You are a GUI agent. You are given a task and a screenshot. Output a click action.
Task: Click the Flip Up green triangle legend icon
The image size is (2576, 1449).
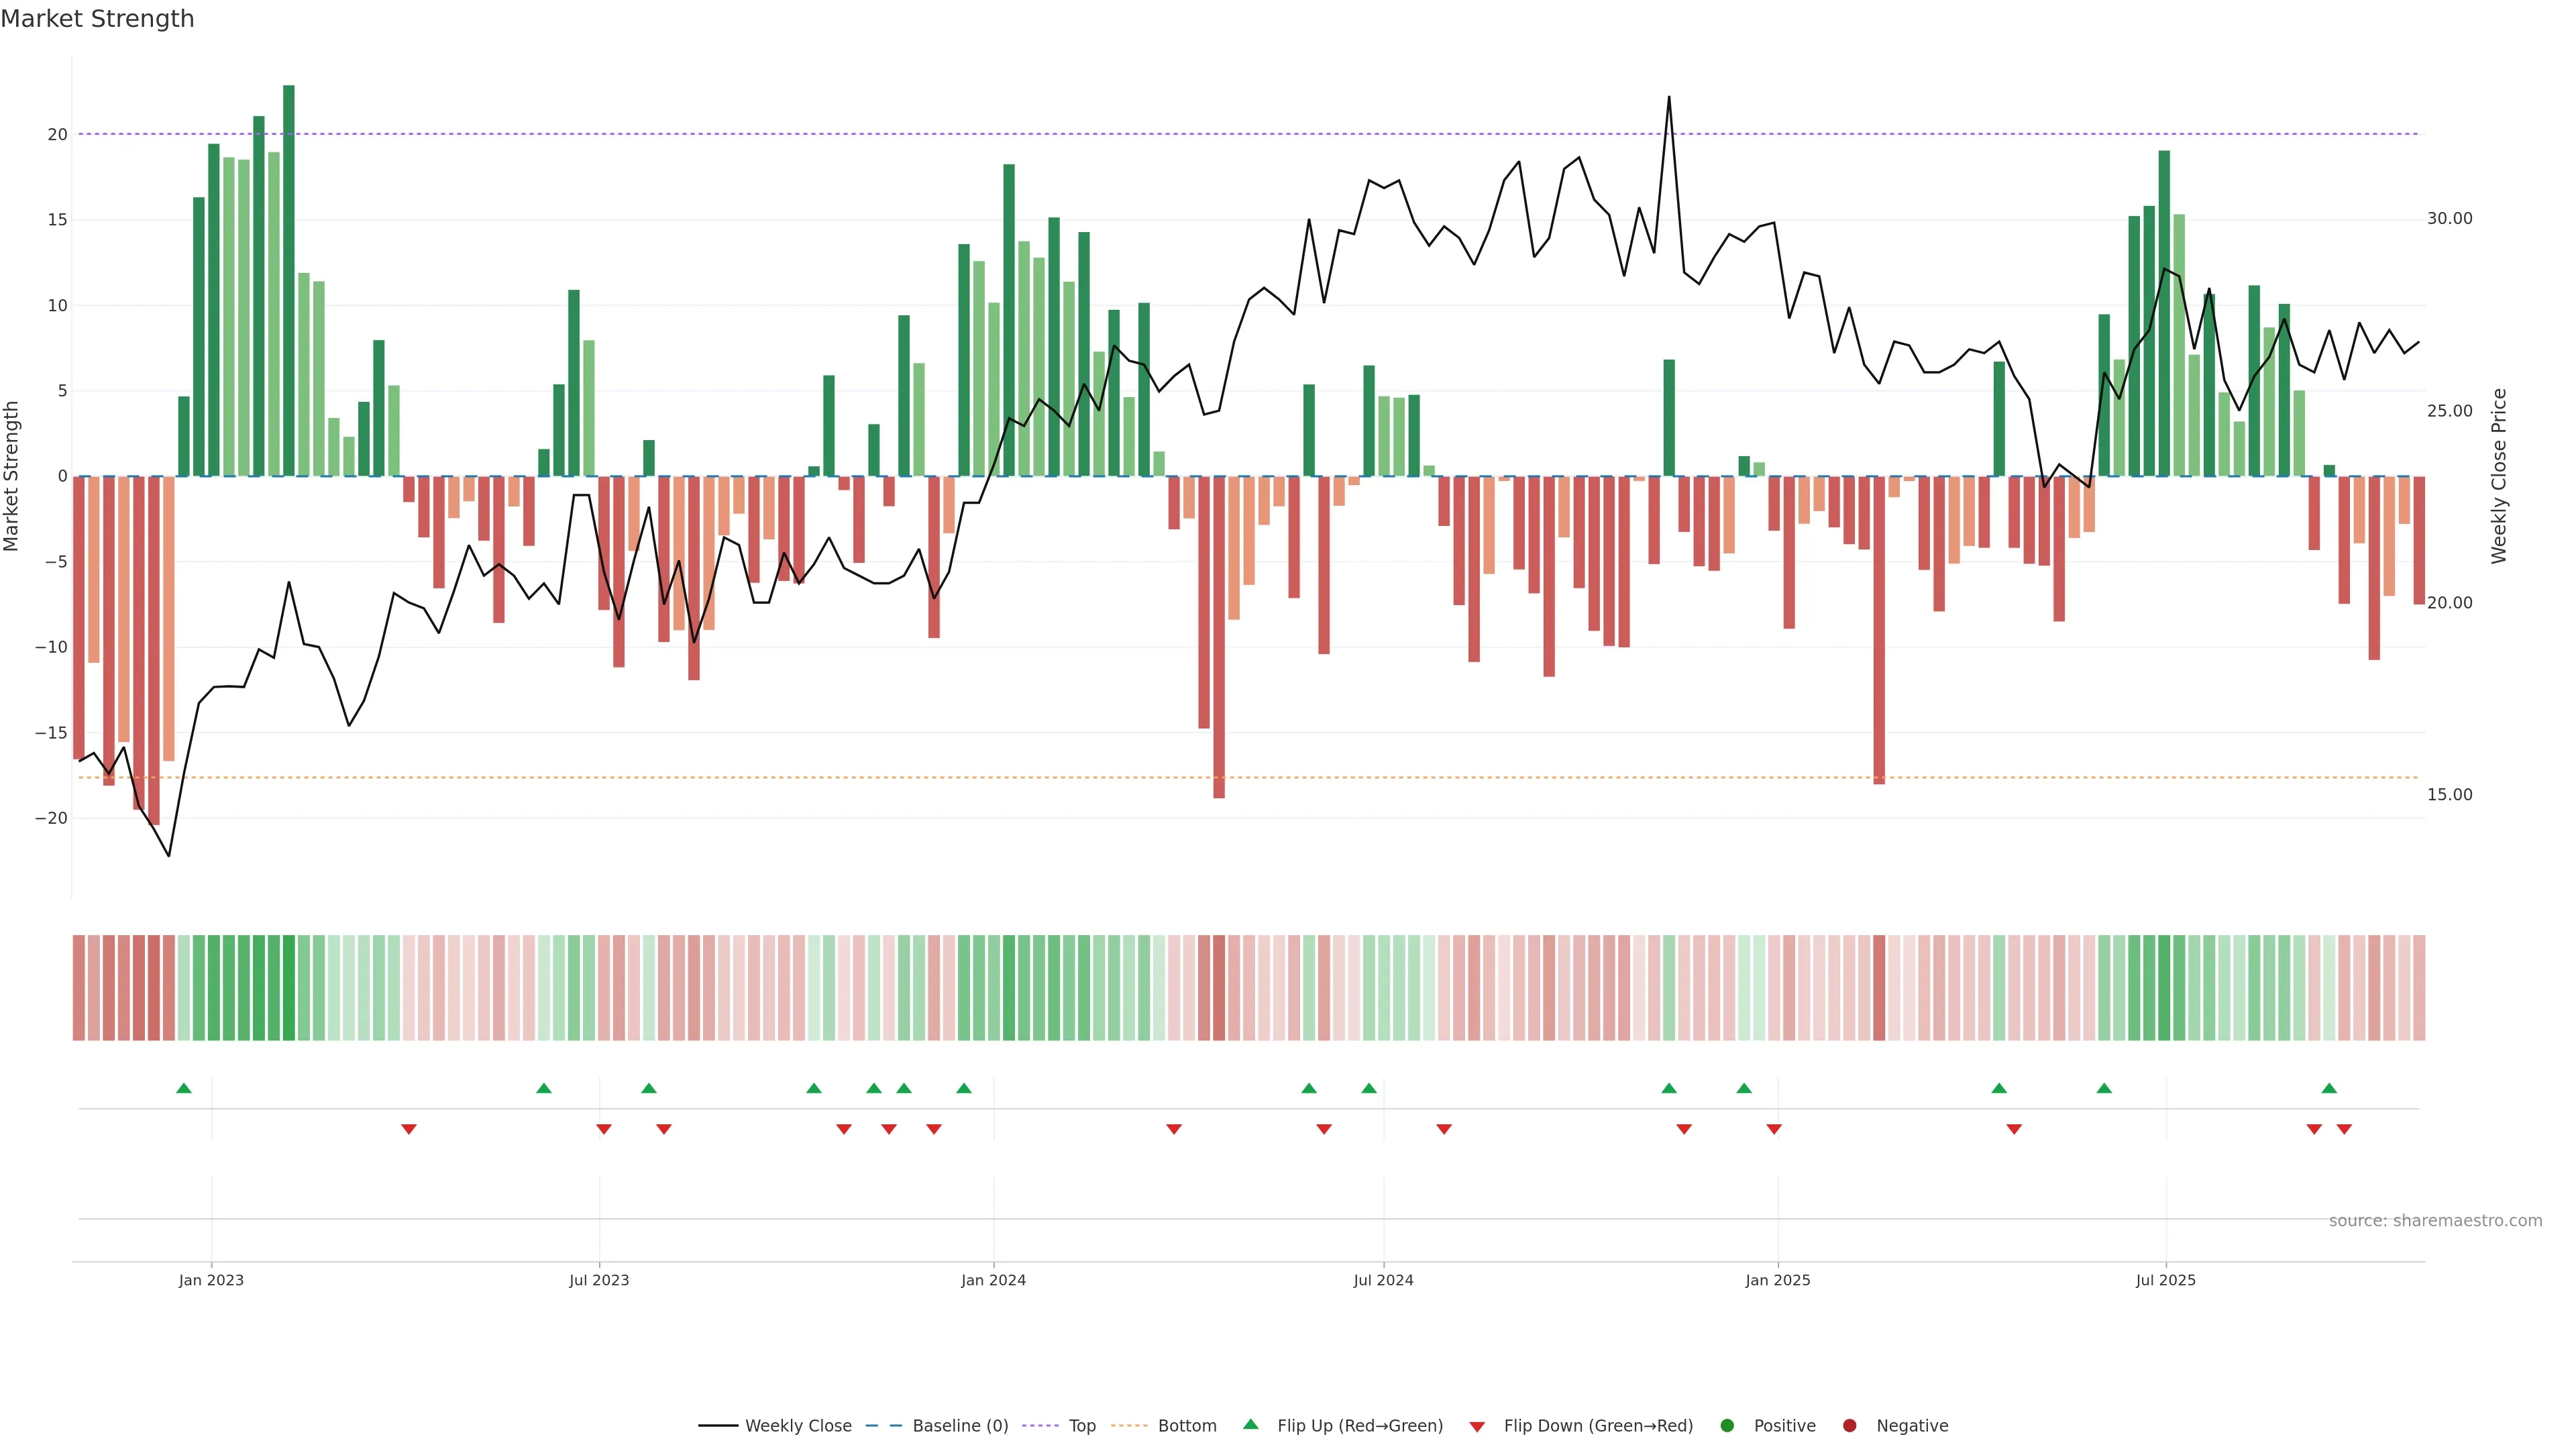pos(1250,1424)
